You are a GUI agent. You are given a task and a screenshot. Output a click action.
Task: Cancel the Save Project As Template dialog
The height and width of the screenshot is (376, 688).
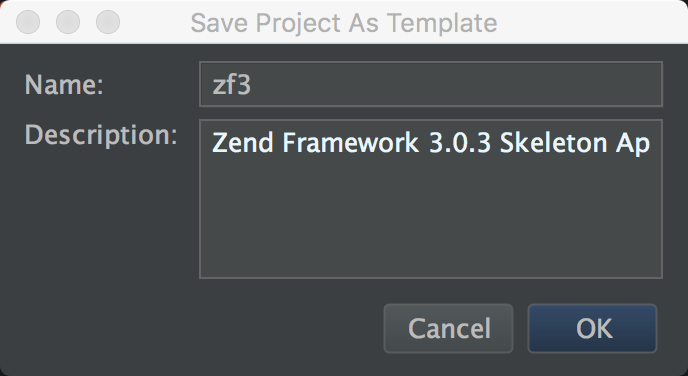point(448,328)
